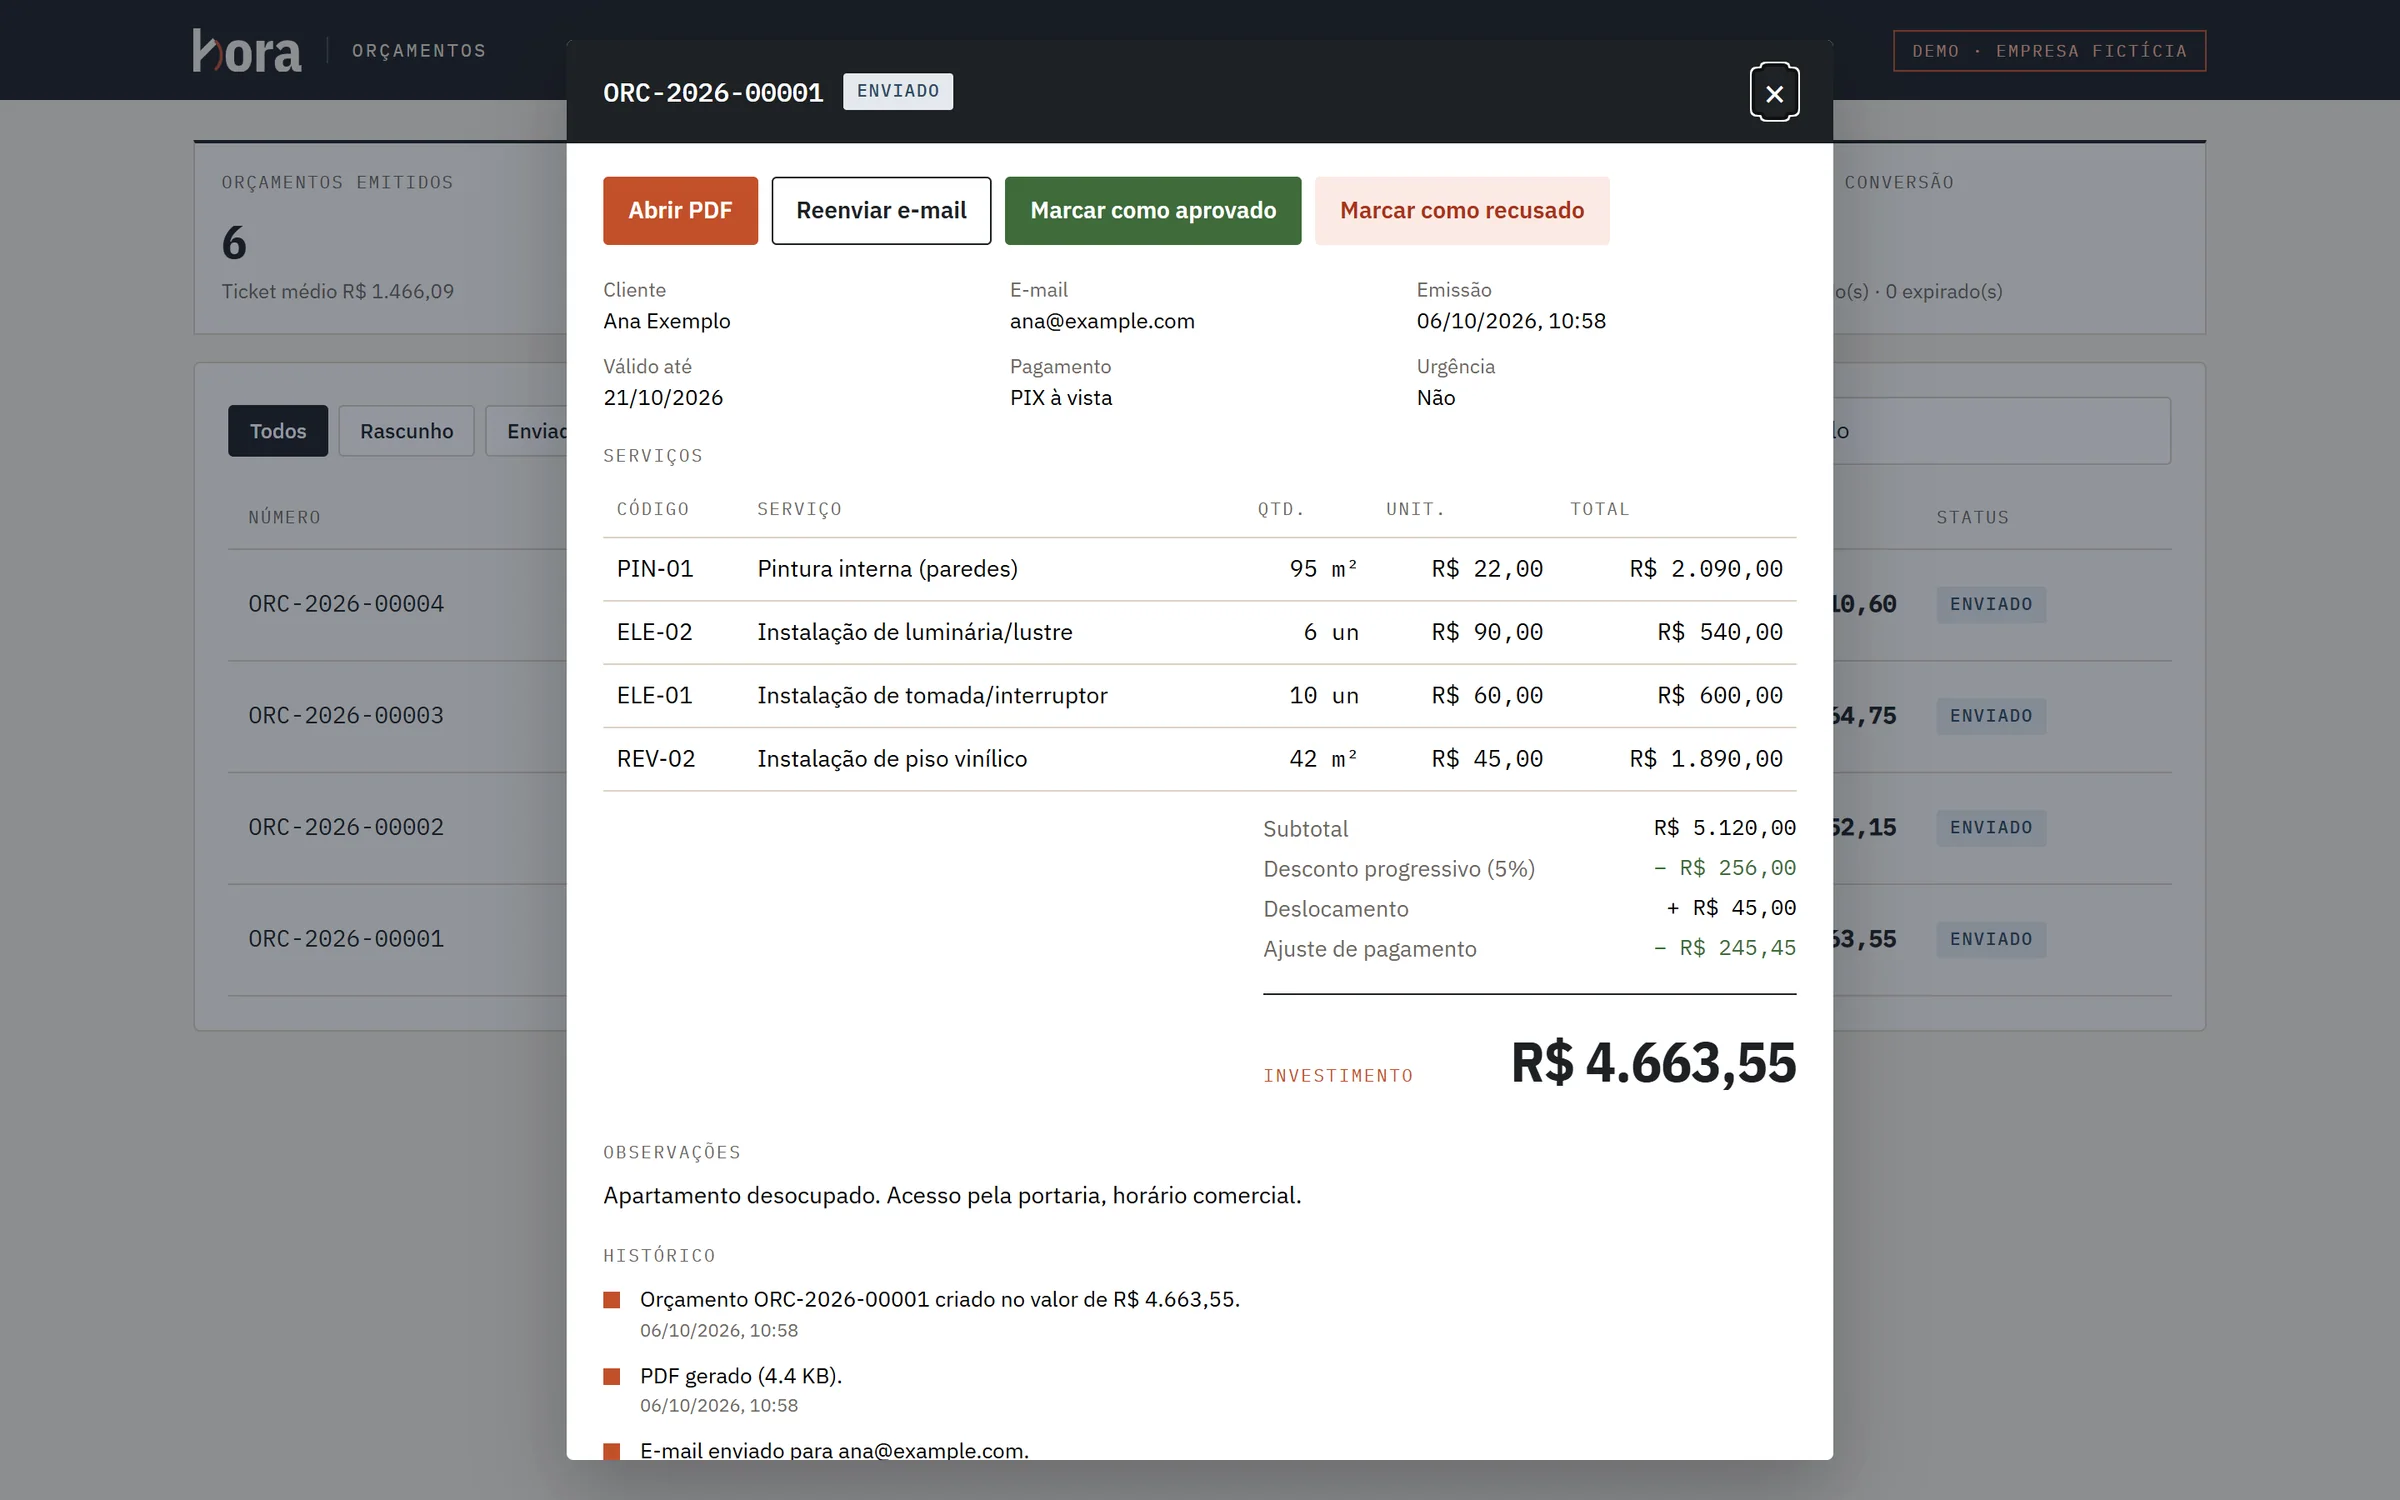The width and height of the screenshot is (2400, 1500).
Task: Open ORC-2026-00003 row in background list
Action: (x=346, y=716)
